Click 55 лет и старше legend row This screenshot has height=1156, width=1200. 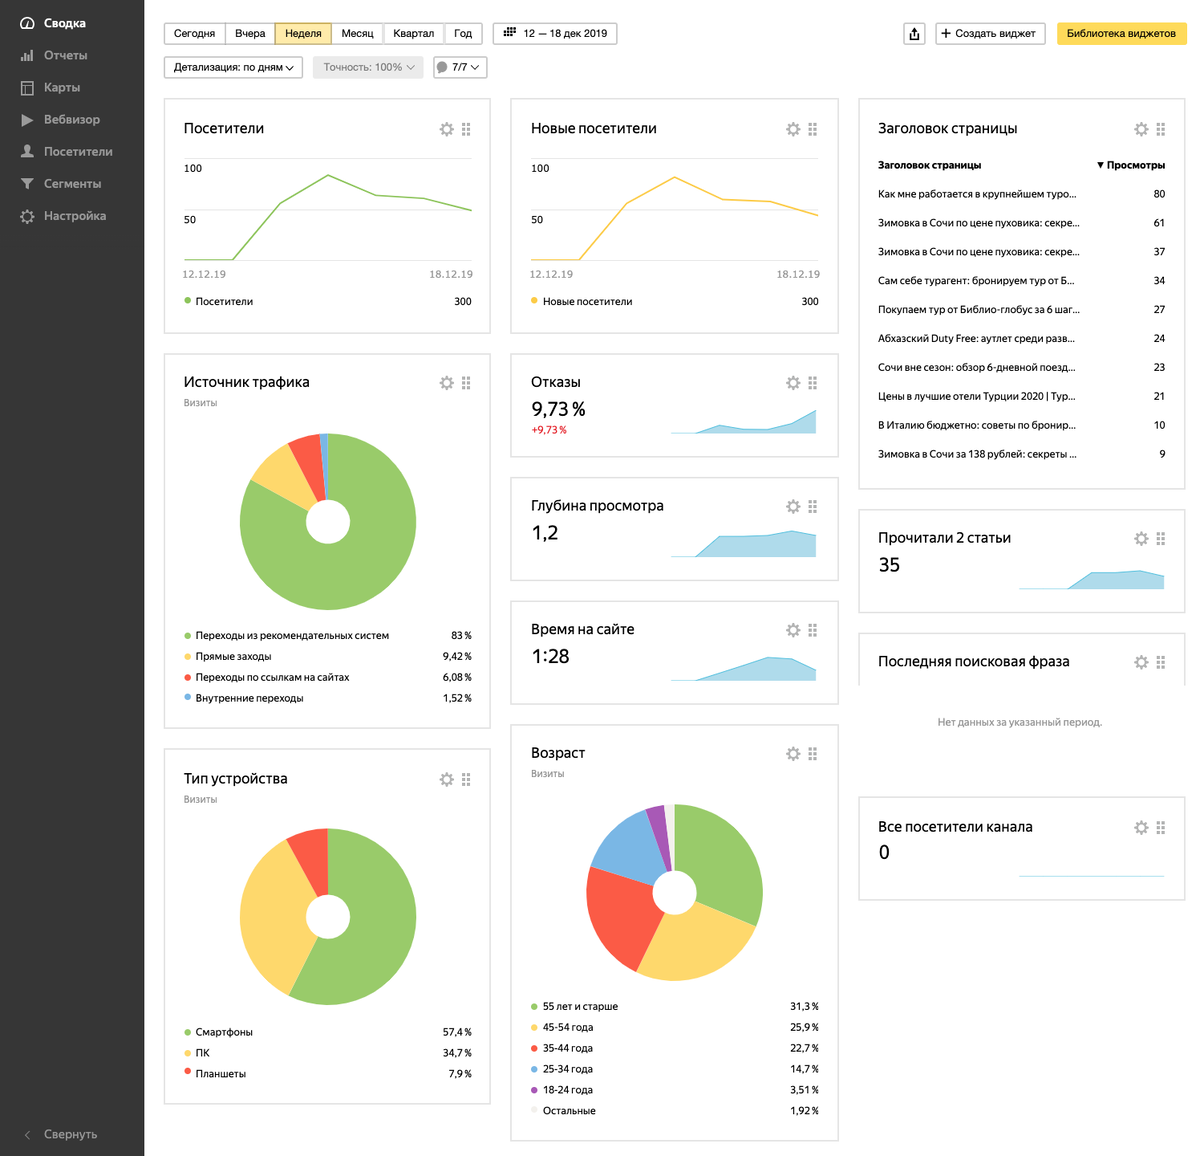click(675, 1007)
